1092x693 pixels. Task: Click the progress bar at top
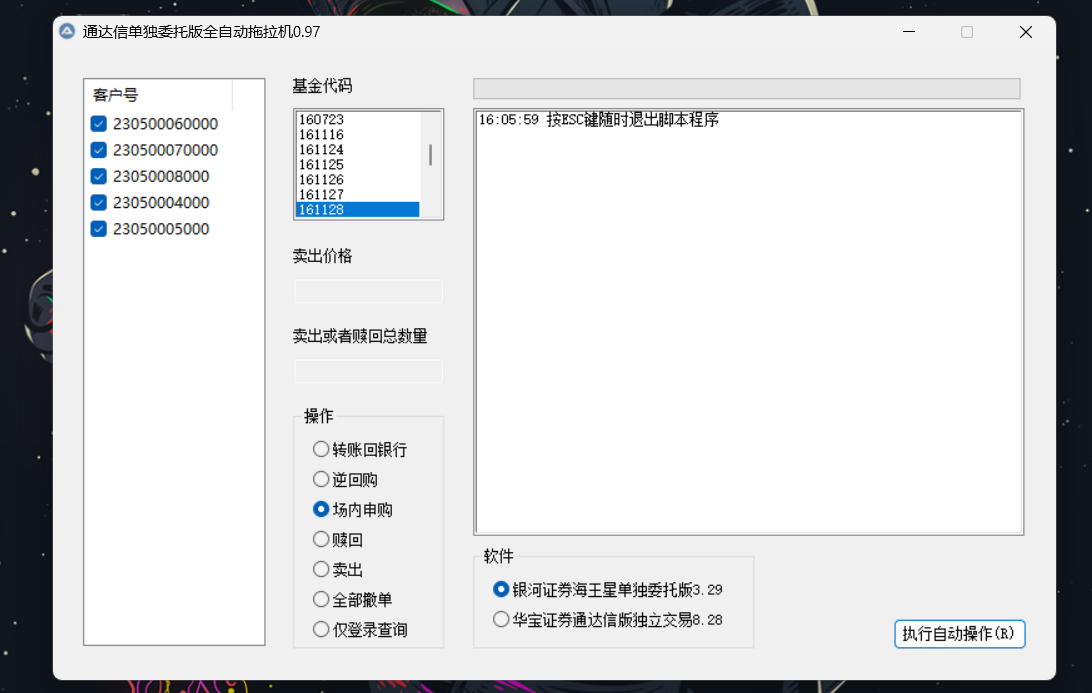[x=747, y=88]
